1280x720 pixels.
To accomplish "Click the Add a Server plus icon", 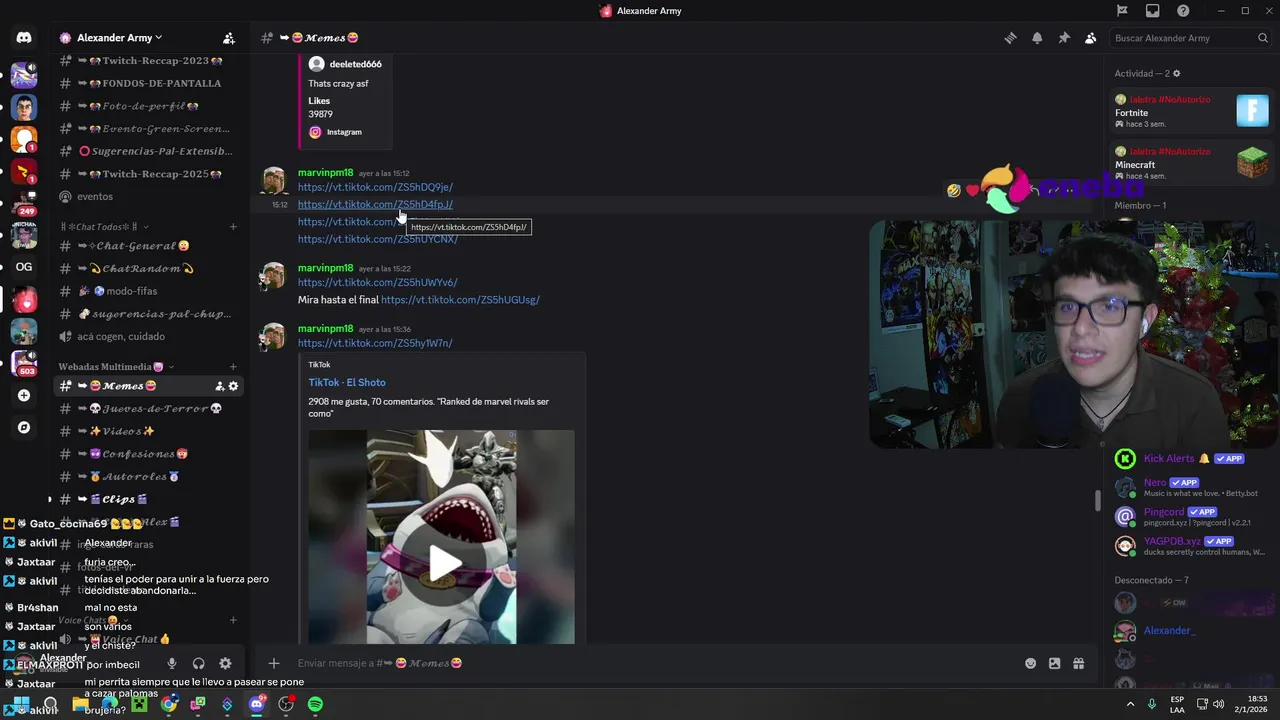I will [x=24, y=395].
